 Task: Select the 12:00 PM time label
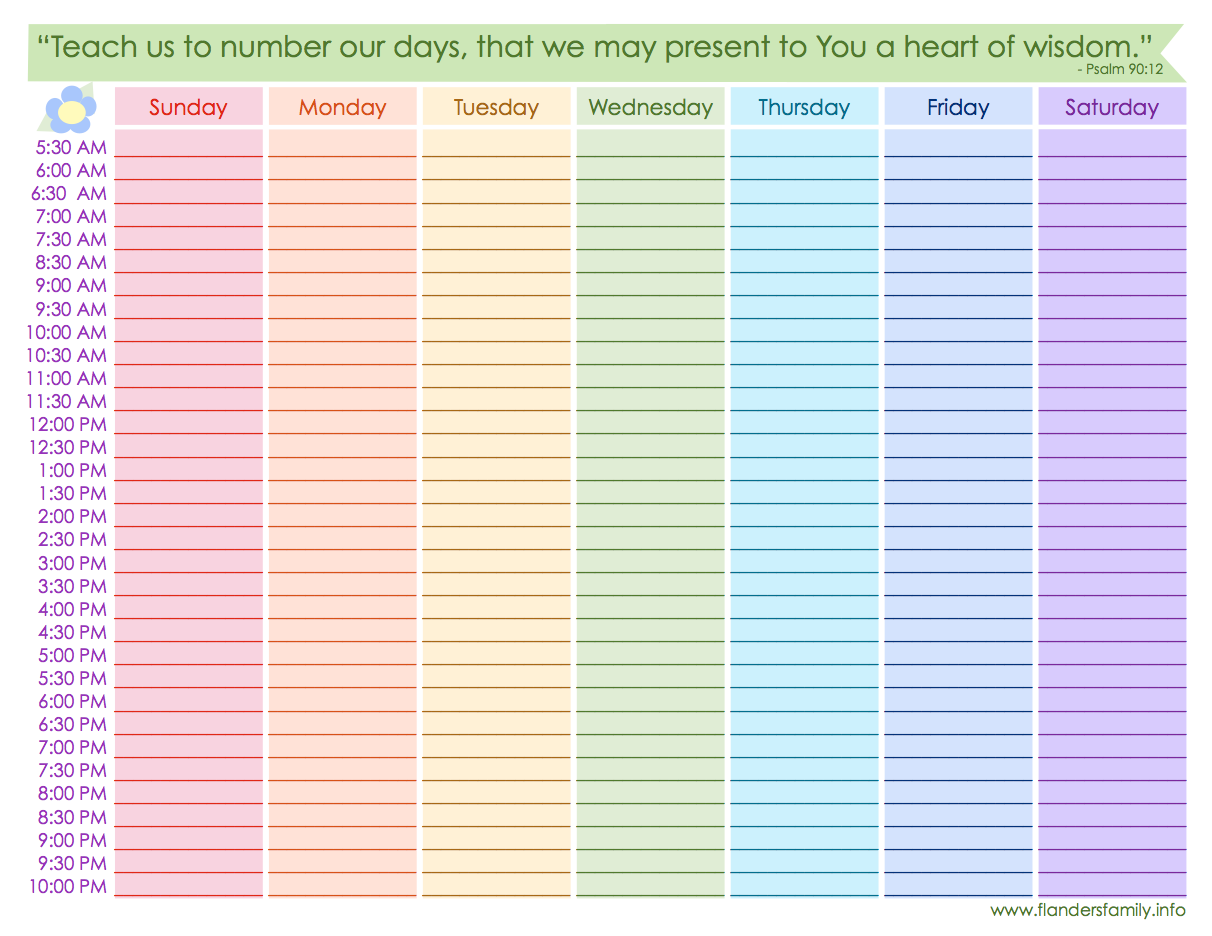pyautogui.click(x=66, y=424)
